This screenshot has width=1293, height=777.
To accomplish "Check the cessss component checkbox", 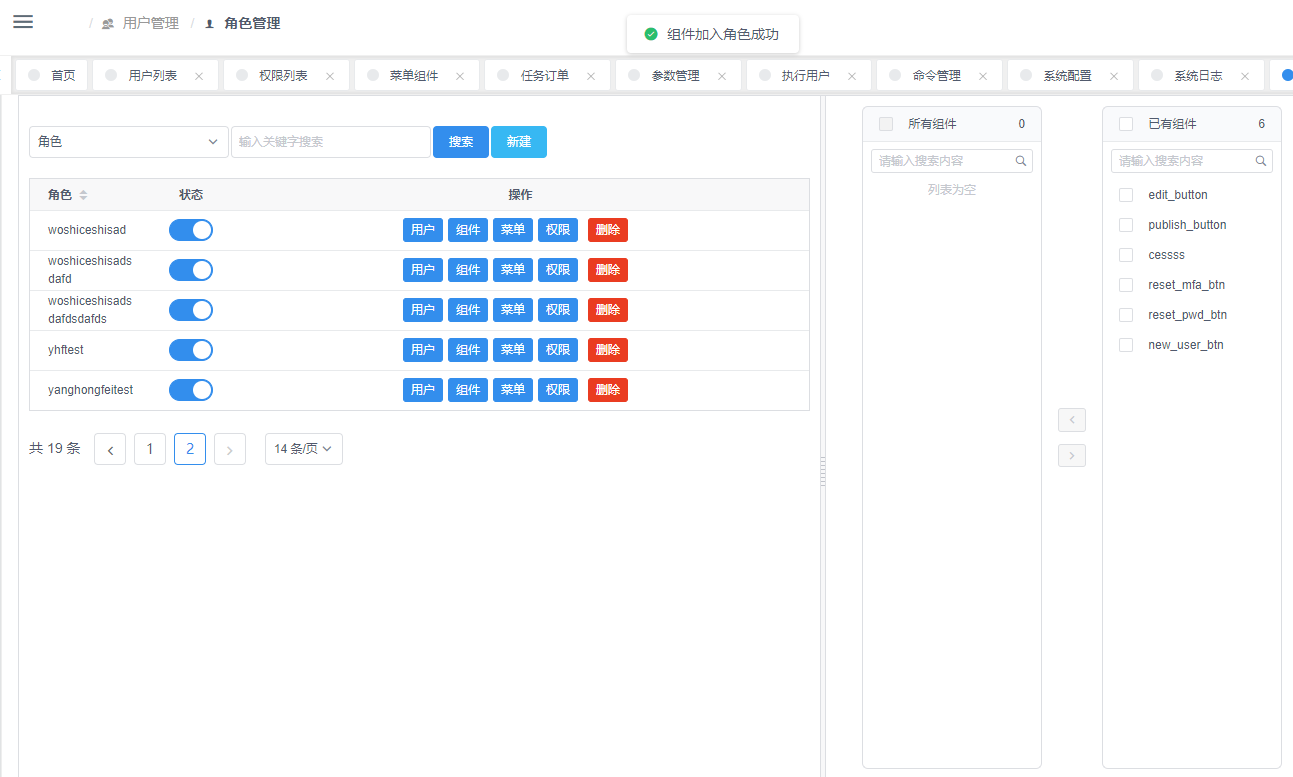I will (x=1126, y=255).
